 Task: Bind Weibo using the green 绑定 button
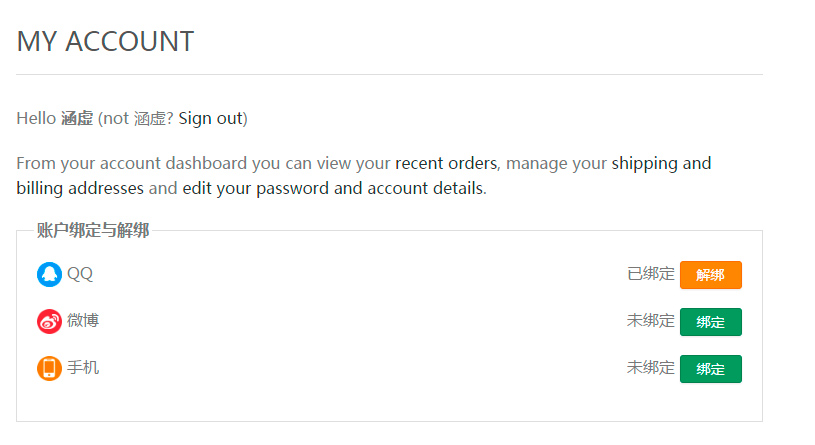711,322
